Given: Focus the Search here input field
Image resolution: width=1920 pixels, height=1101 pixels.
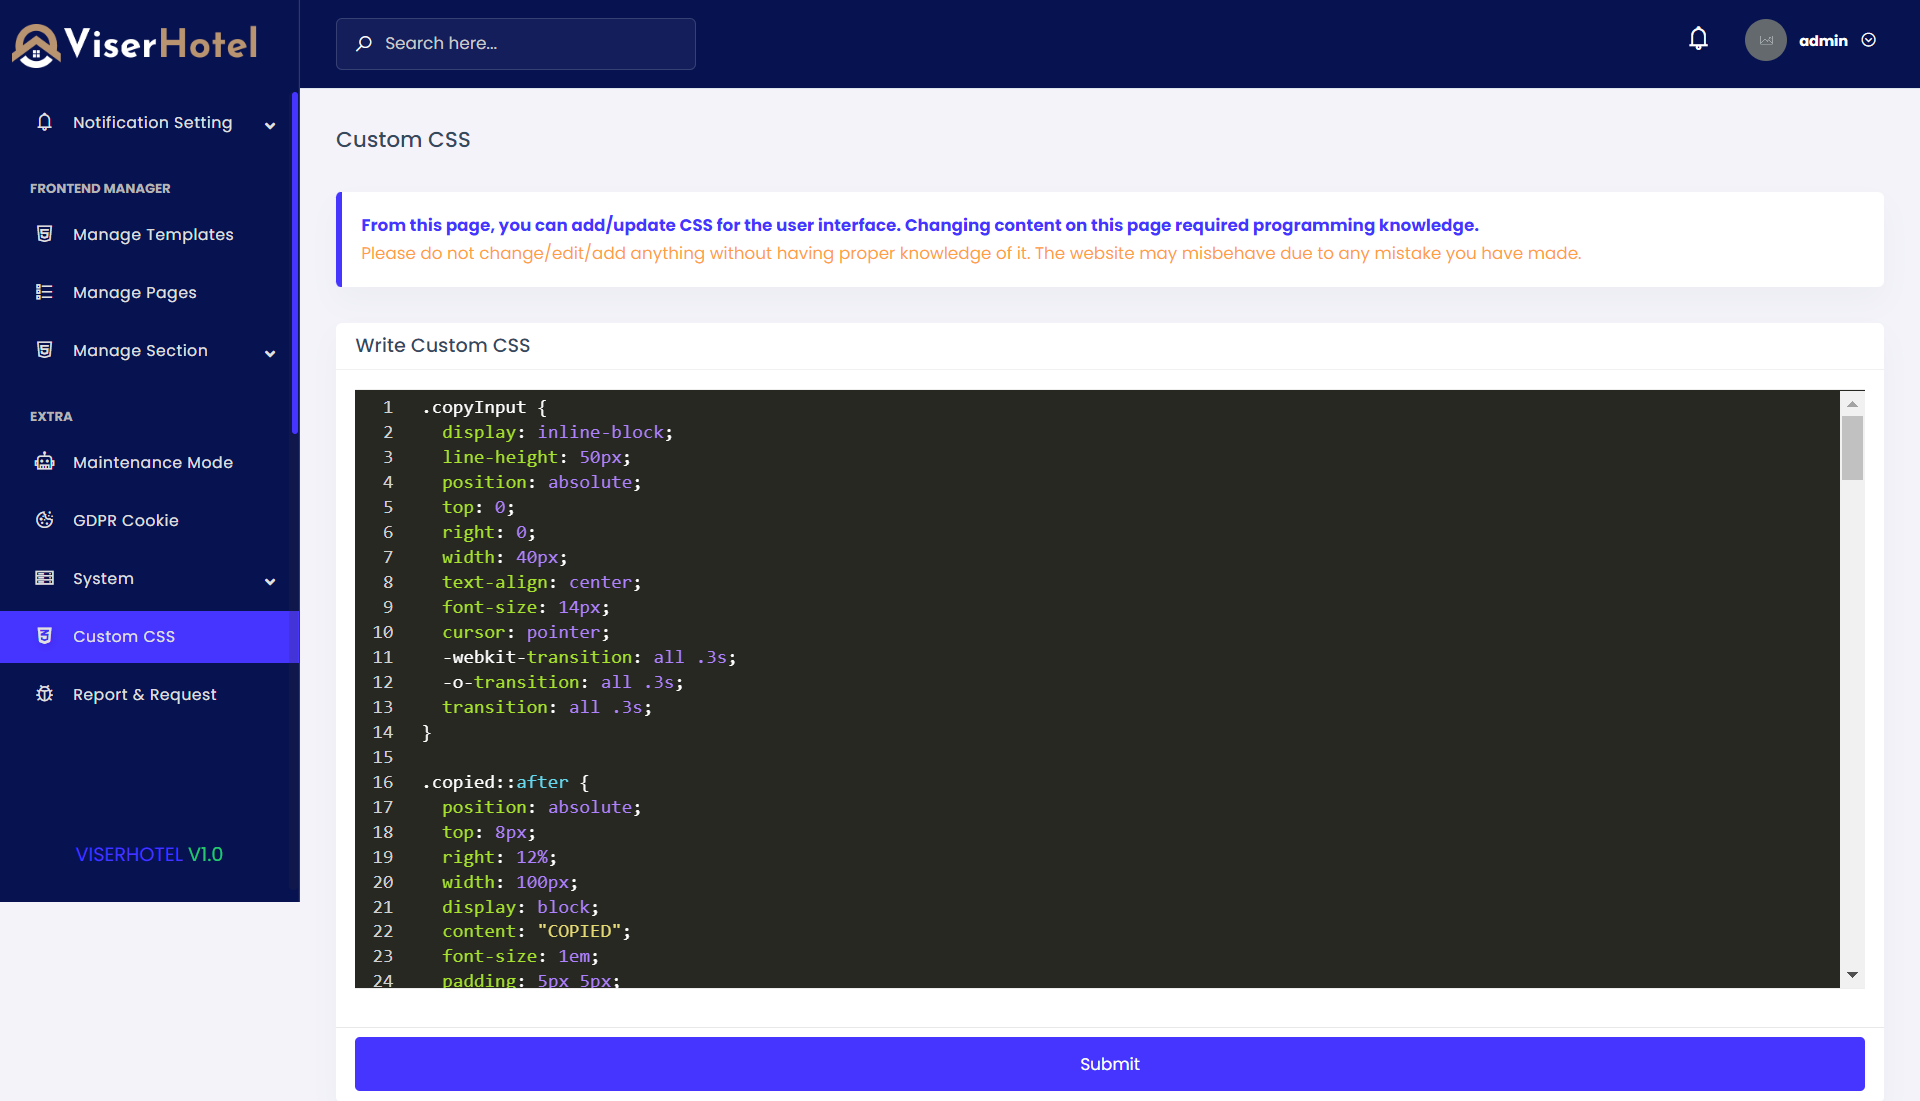Looking at the screenshot, I should point(530,44).
